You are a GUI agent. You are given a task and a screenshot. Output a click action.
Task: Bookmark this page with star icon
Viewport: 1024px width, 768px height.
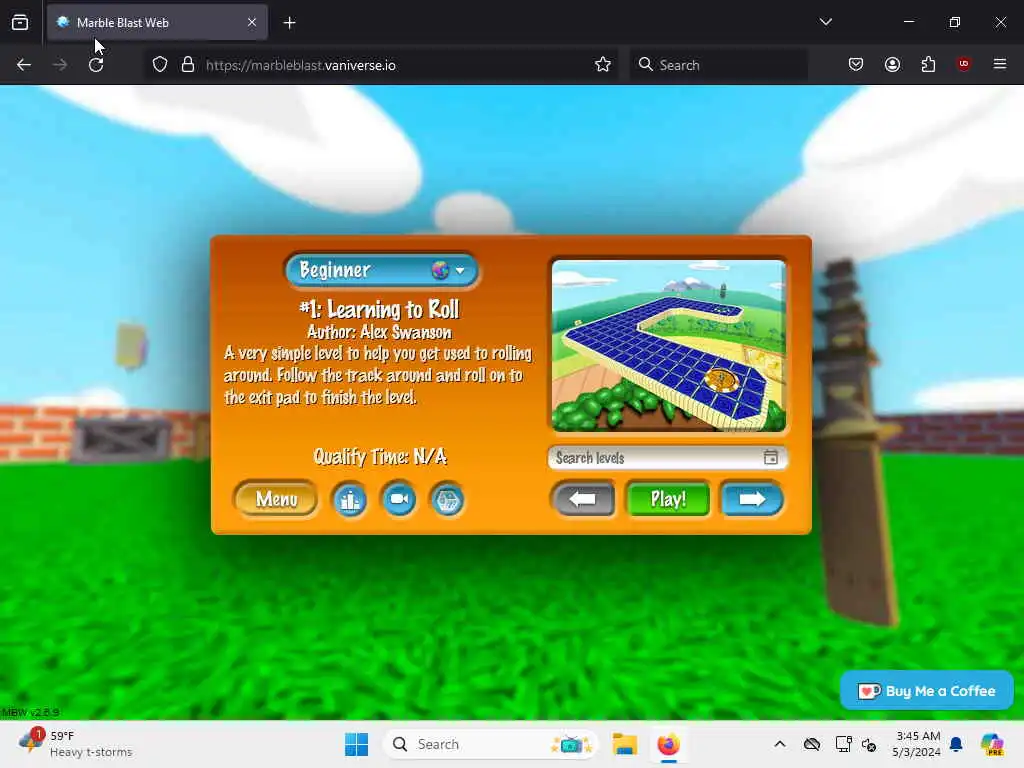click(603, 65)
